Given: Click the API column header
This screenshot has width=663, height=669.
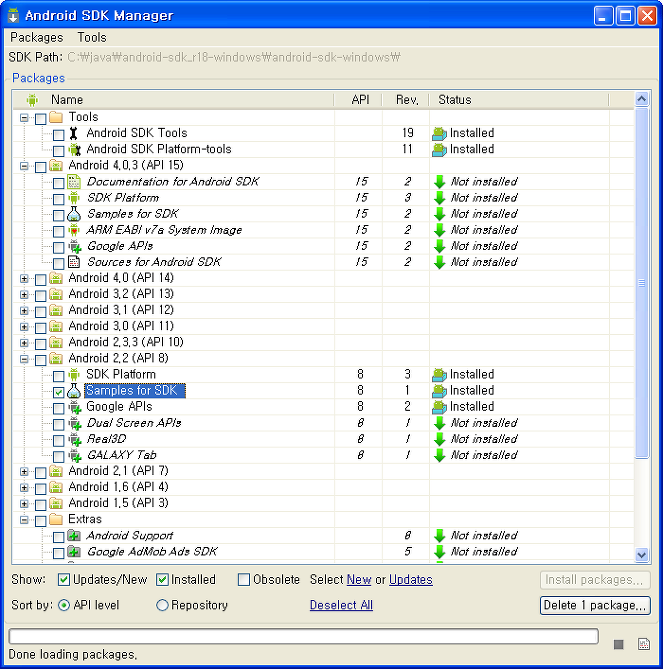Looking at the screenshot, I should 358,100.
